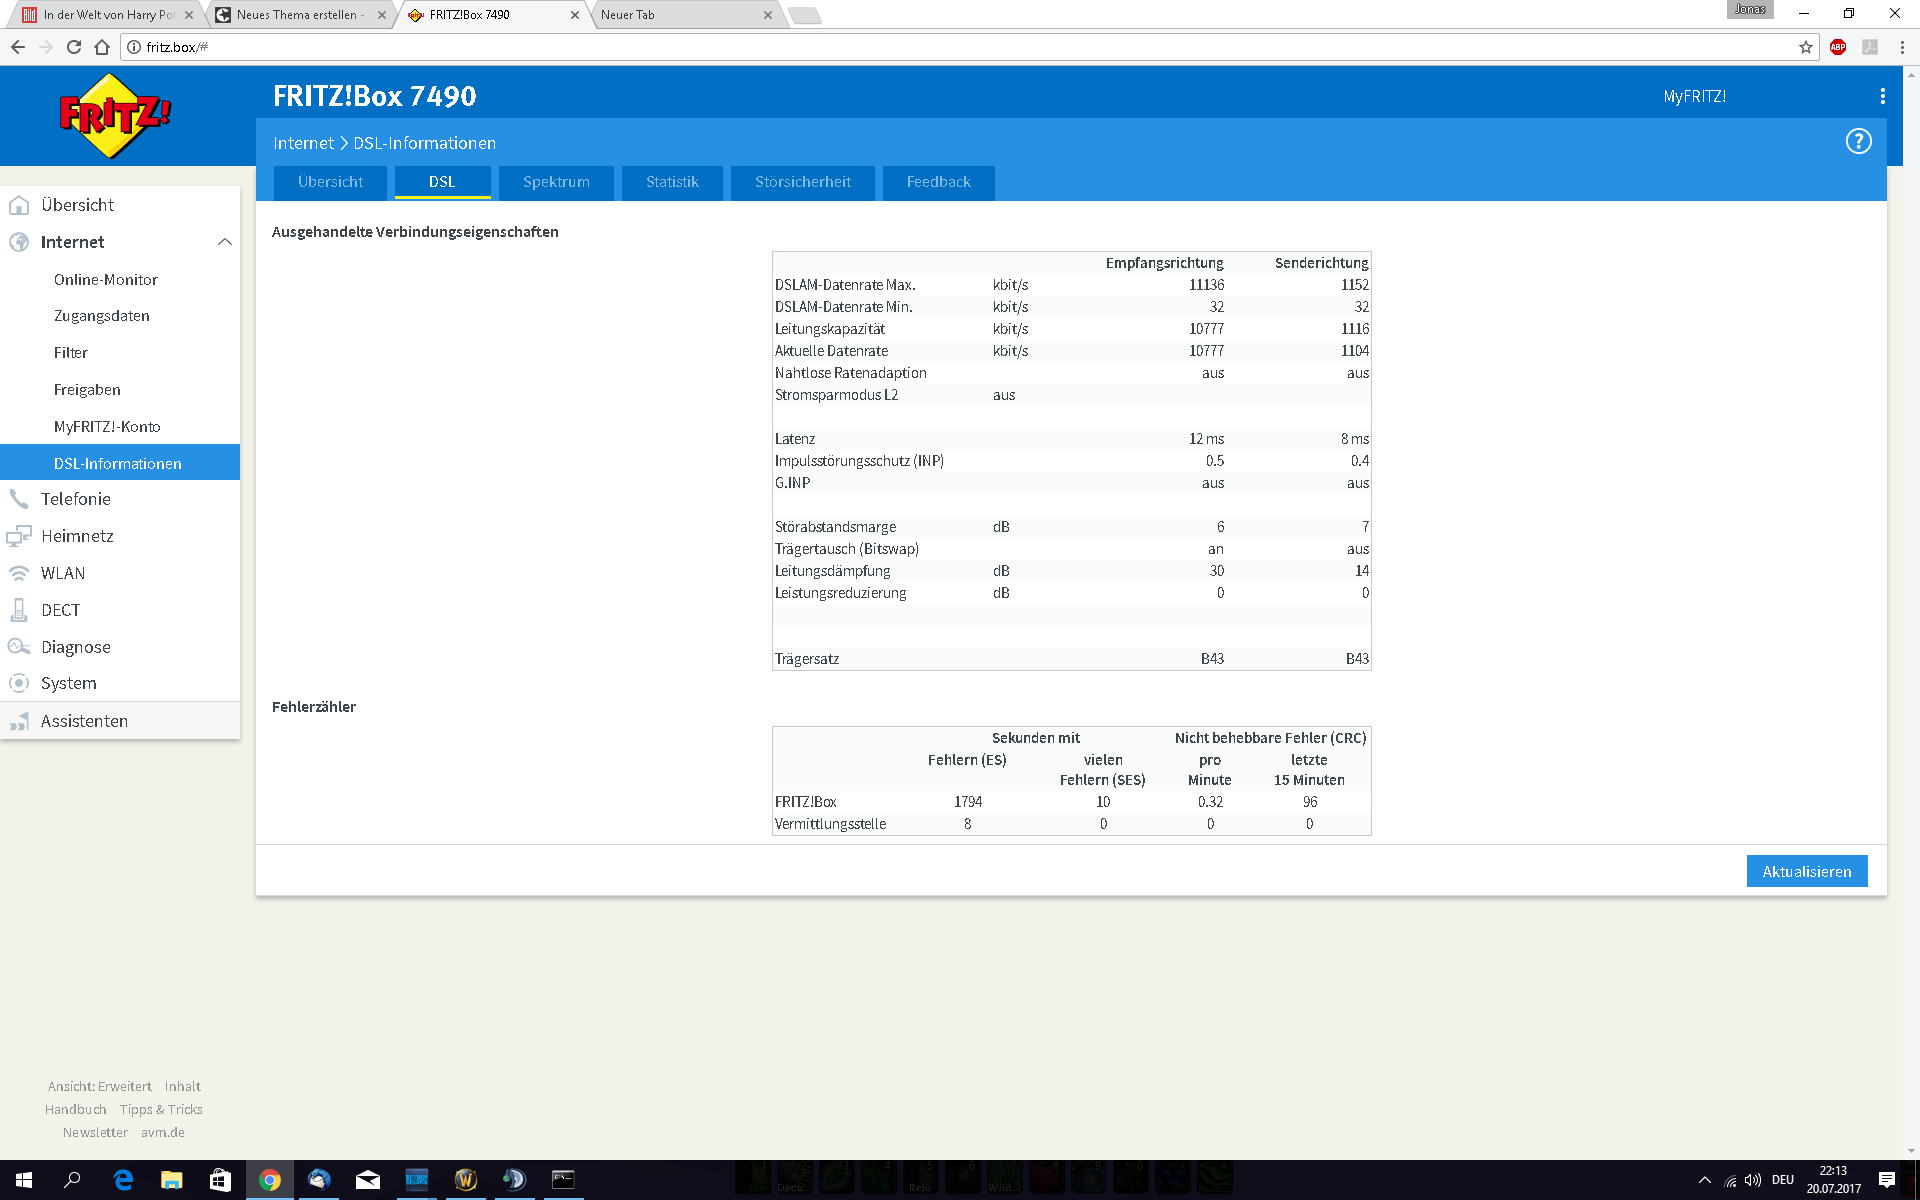
Task: Open Chrome three-dot browser menu
Action: click(x=1902, y=47)
